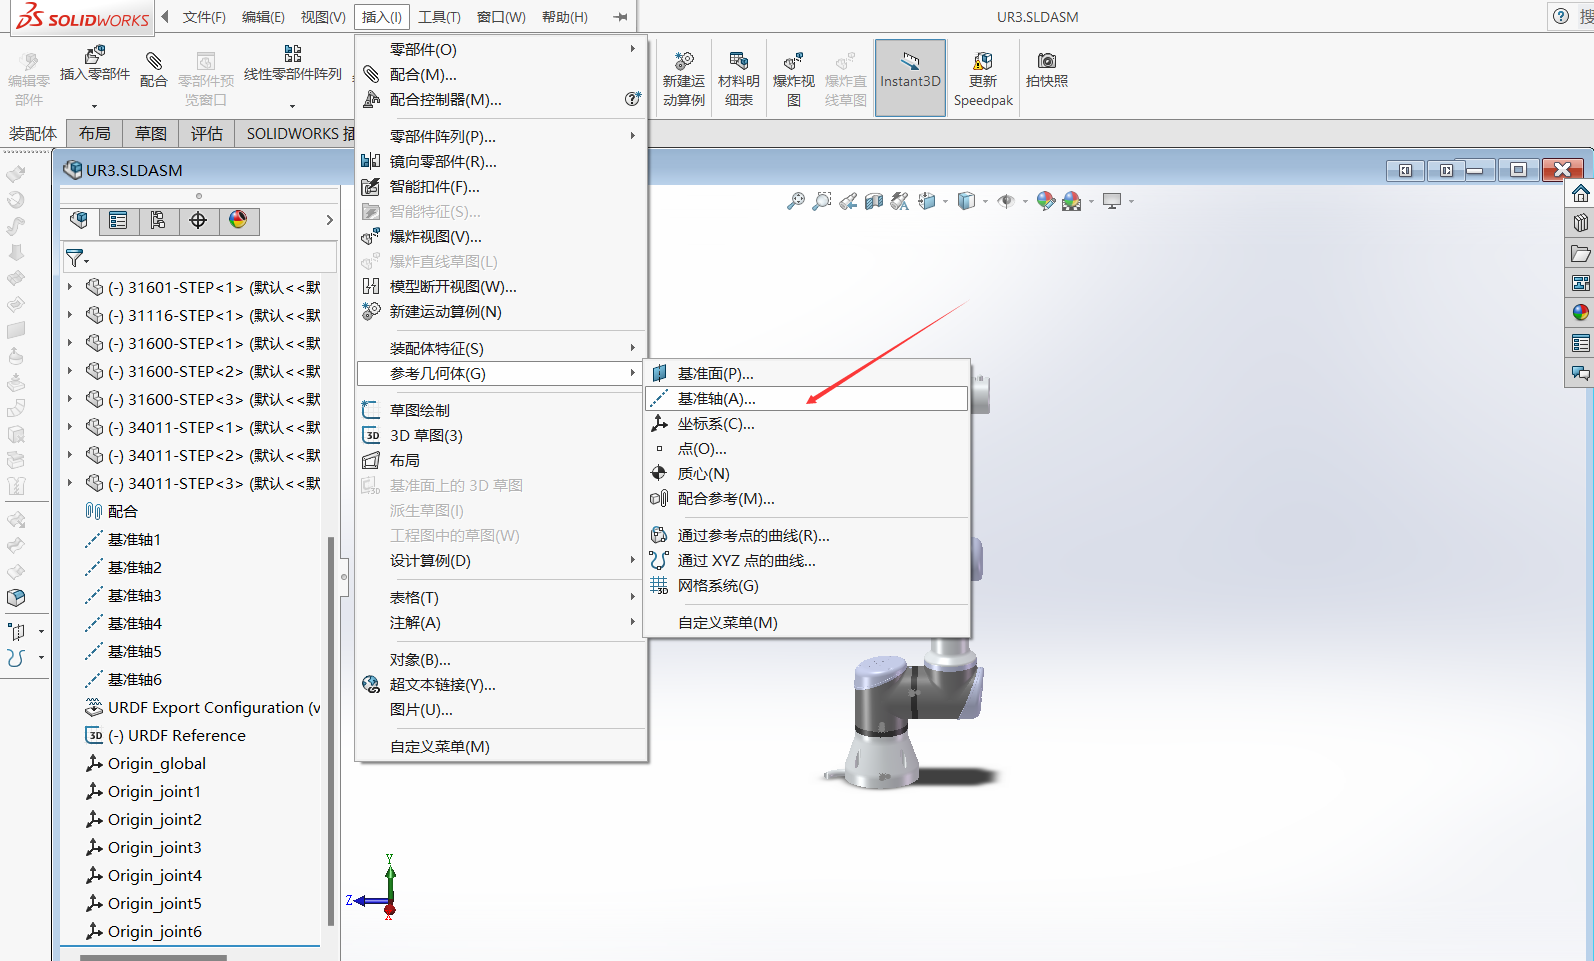Screen dimensions: 1594x961
Task: Toggle the Instant3D button
Action: 910,78
